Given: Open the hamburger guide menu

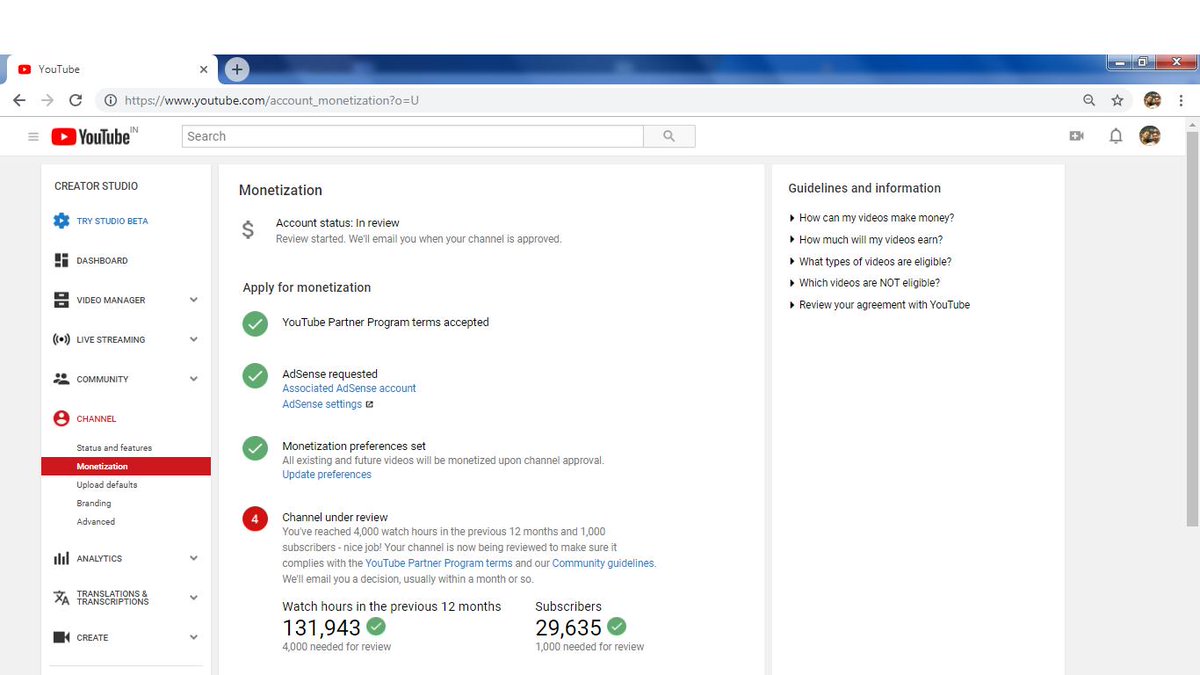Looking at the screenshot, I should [33, 137].
